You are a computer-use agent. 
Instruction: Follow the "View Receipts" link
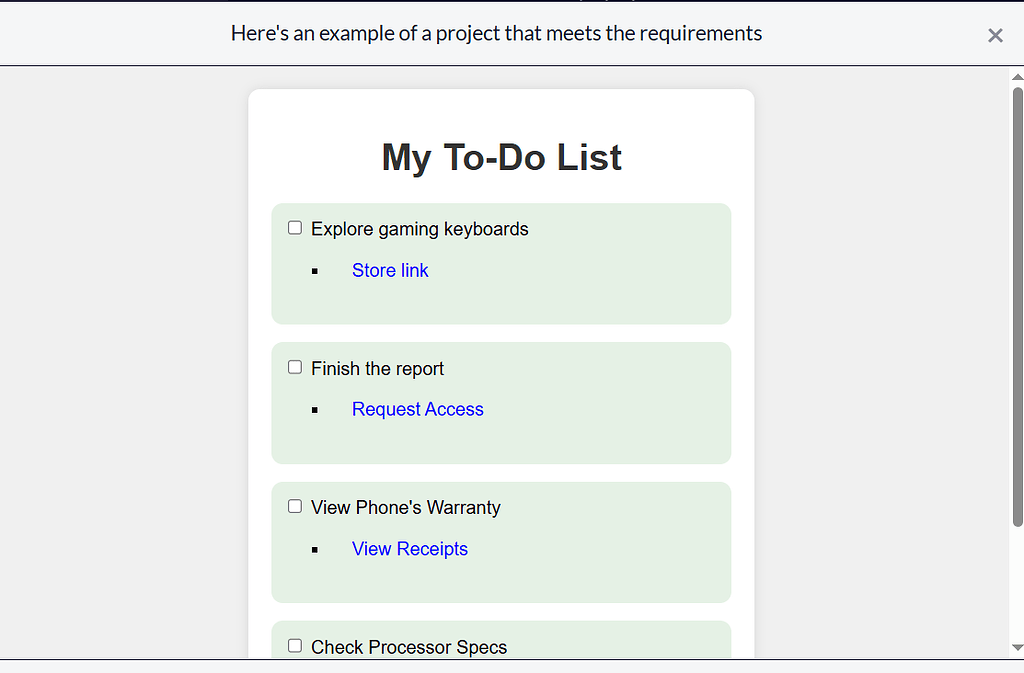click(409, 548)
